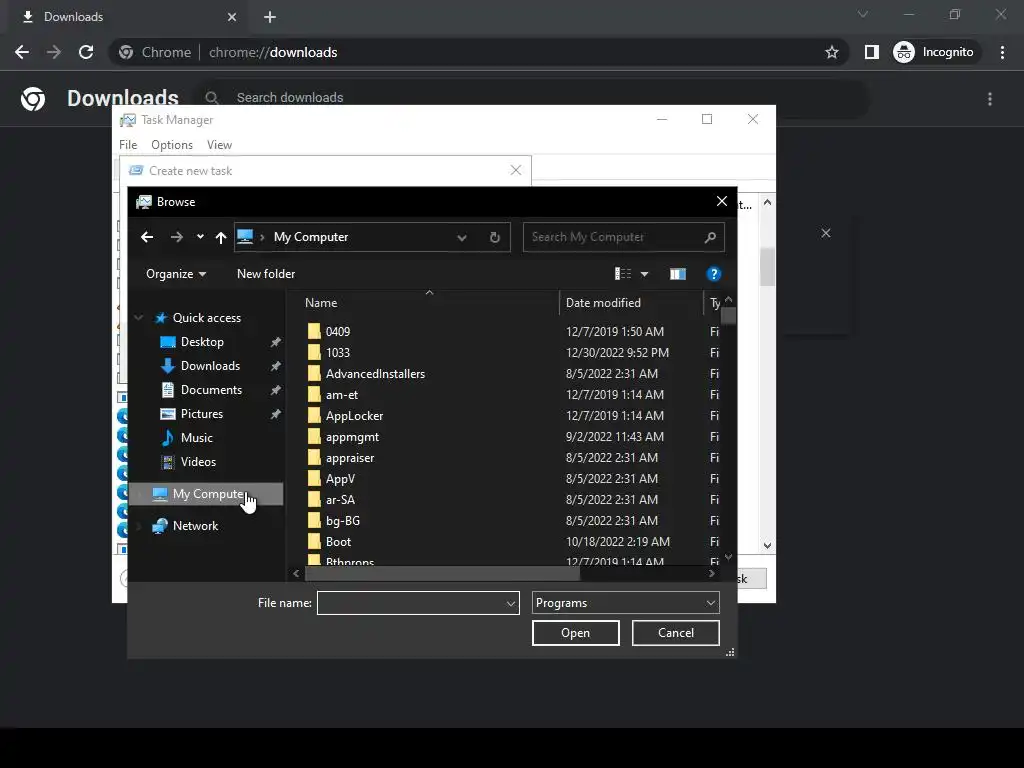Viewport: 1024px width, 768px height.
Task: Bookmark this Chrome page star
Action: tap(831, 52)
